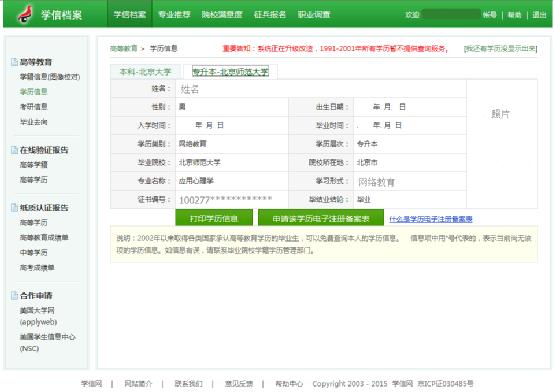Screen dimensions: 554x392
Task: Click the 还有学历没显示出来 link
Action: pyautogui.click(x=500, y=49)
